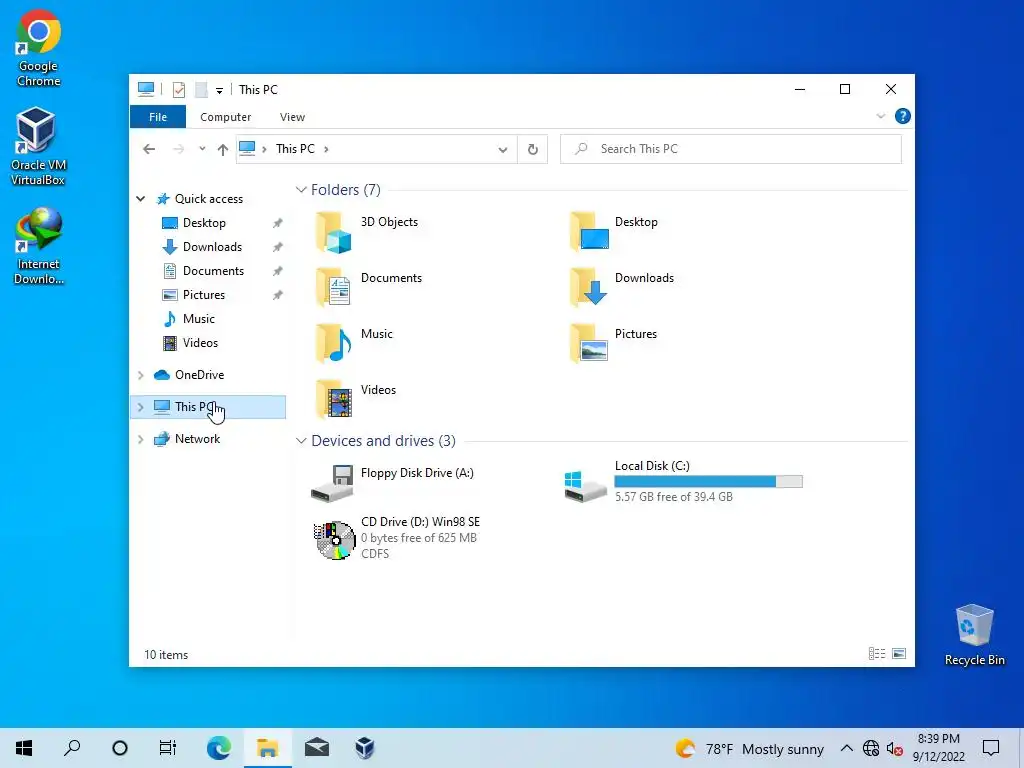This screenshot has width=1024, height=768.
Task: Open the 3D Objects folder
Action: pos(366,232)
